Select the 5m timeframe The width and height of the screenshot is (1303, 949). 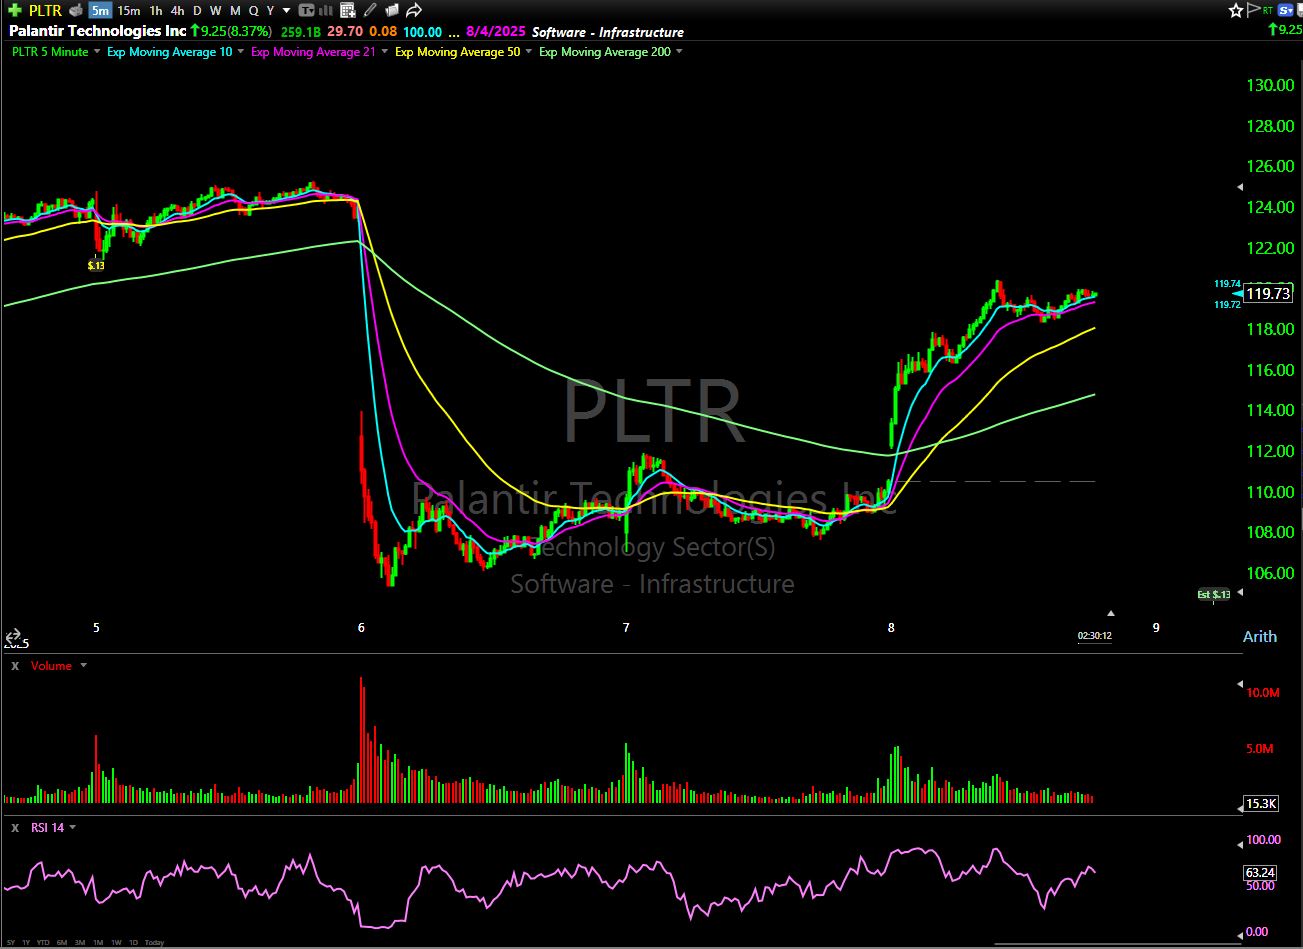[99, 10]
